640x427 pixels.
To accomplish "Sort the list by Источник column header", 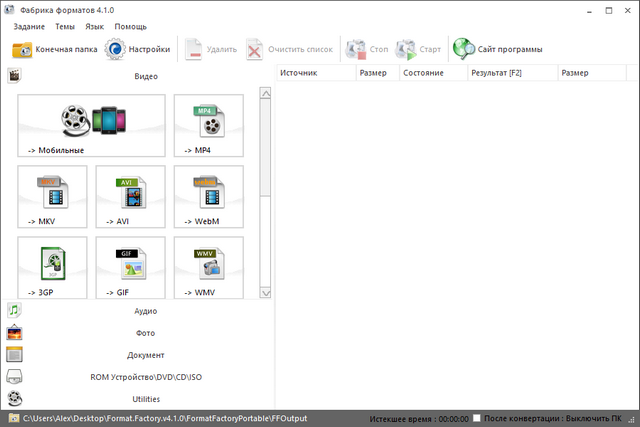I will coord(313,73).
